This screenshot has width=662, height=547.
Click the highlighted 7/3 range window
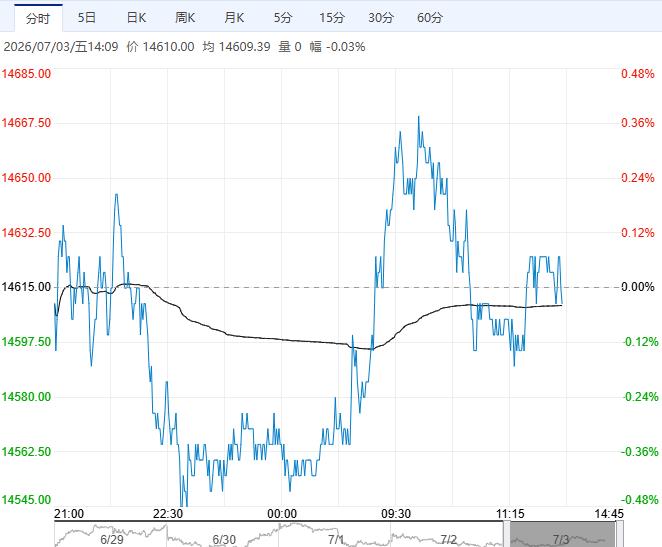coord(562,535)
